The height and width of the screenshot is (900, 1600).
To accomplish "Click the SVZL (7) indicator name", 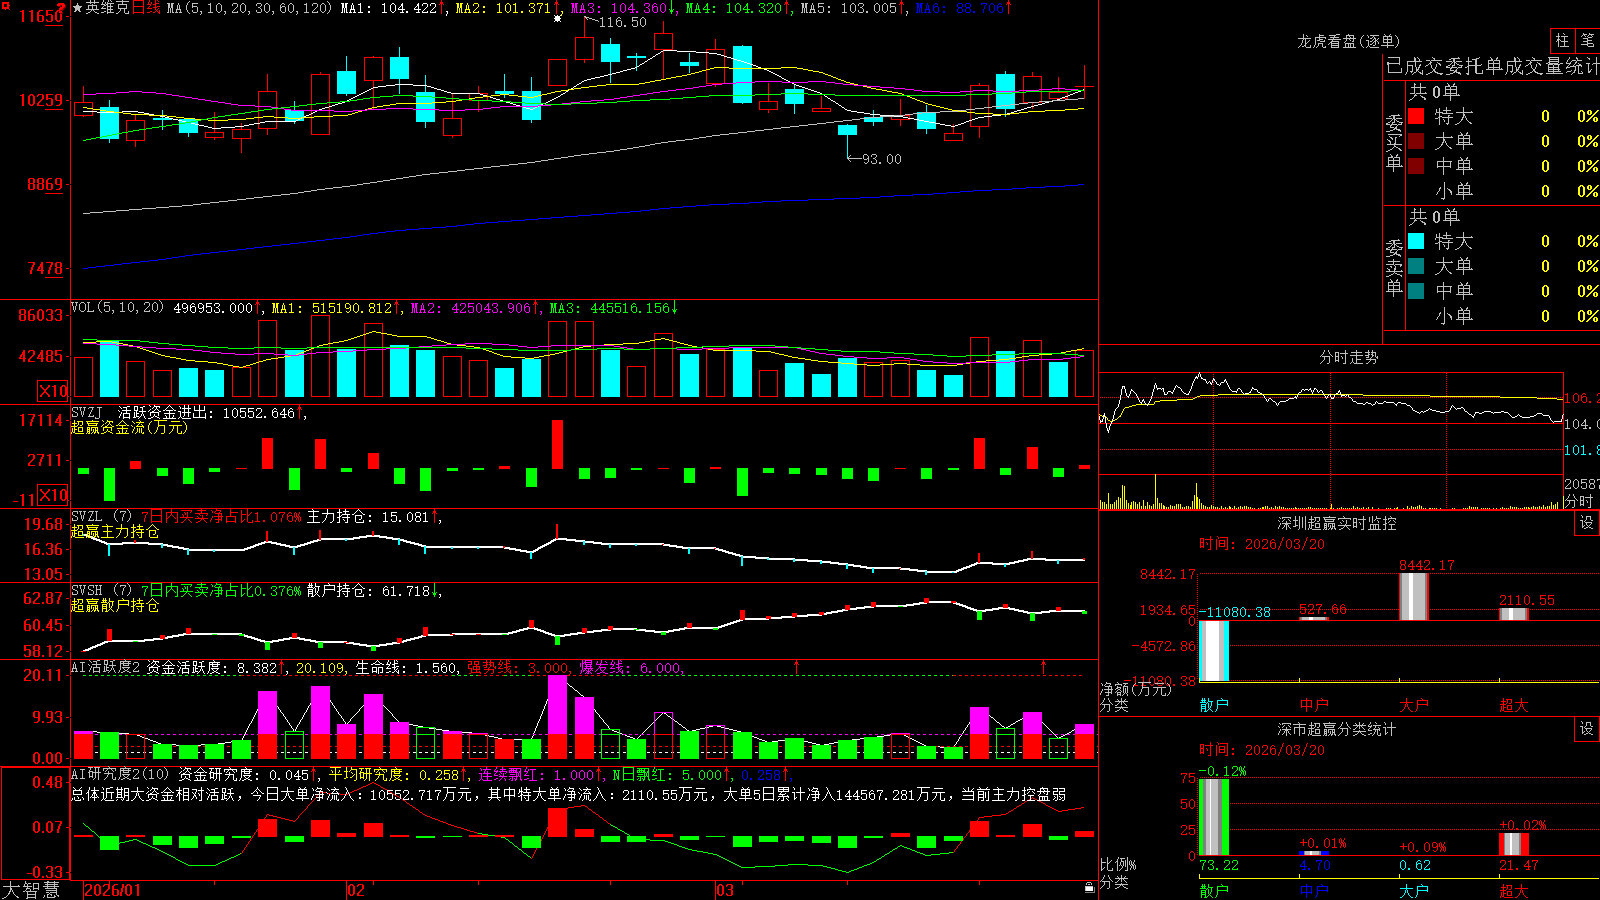I will [x=101, y=517].
